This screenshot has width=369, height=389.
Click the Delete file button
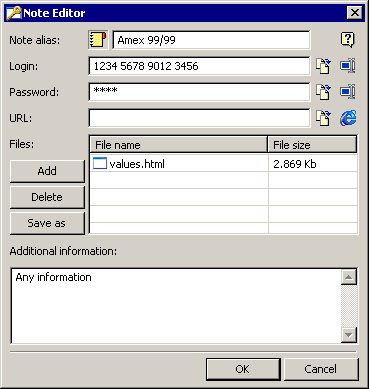click(x=47, y=197)
